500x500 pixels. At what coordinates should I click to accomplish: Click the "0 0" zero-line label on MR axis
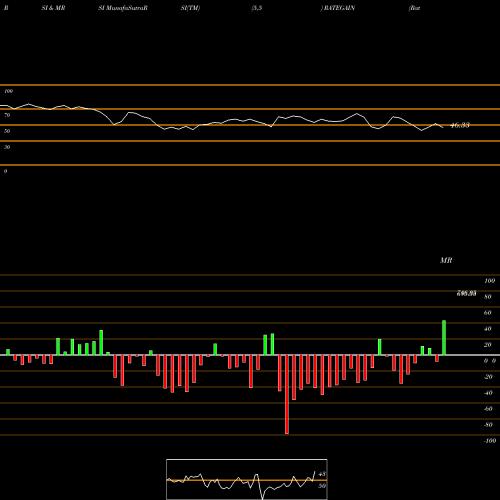point(490,361)
